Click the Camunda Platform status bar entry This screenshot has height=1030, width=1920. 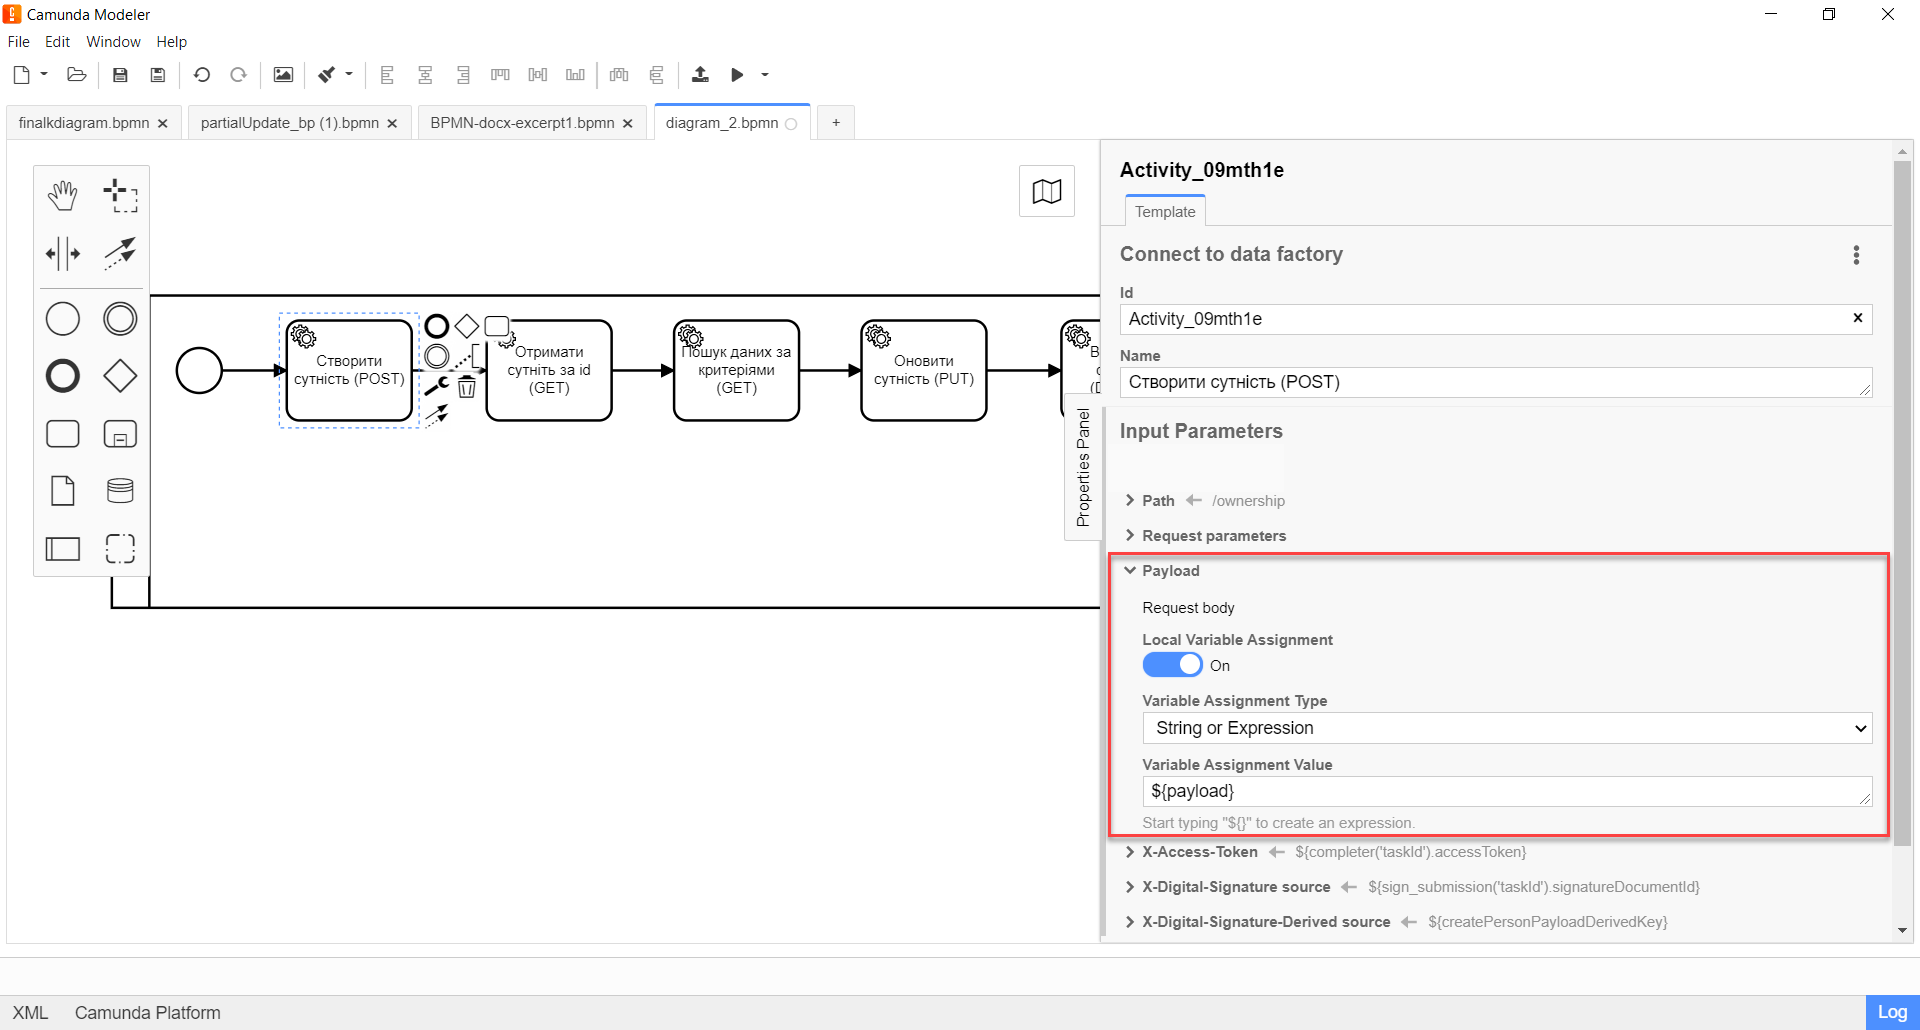coord(148,1013)
